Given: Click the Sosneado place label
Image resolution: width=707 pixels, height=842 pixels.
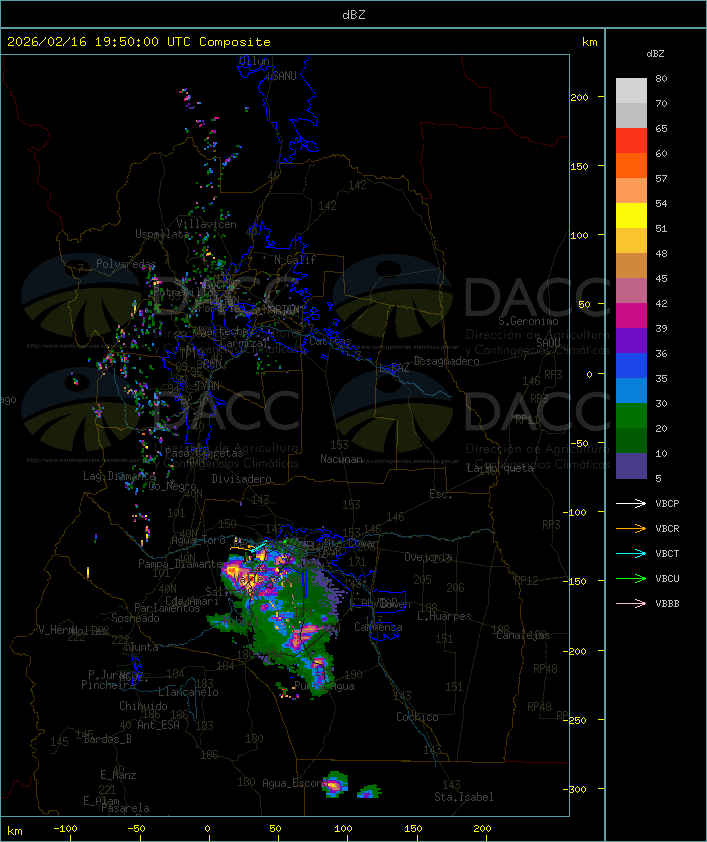Looking at the screenshot, I should (135, 618).
